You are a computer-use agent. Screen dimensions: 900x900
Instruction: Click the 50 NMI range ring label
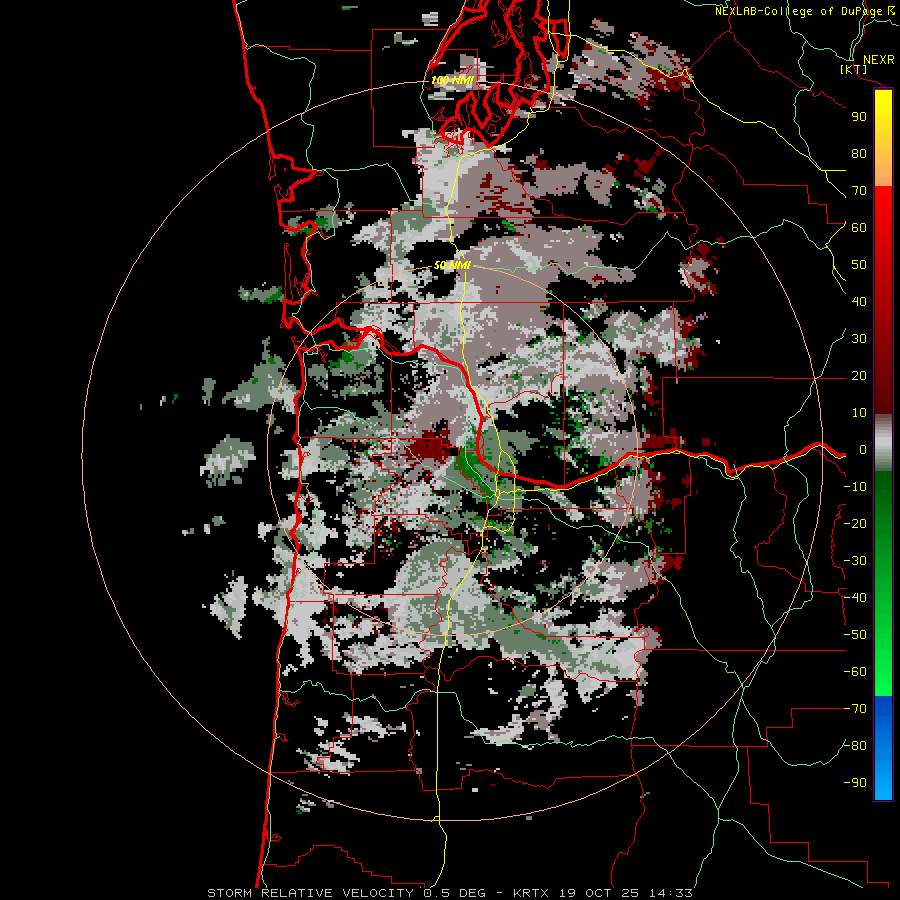[x=452, y=265]
